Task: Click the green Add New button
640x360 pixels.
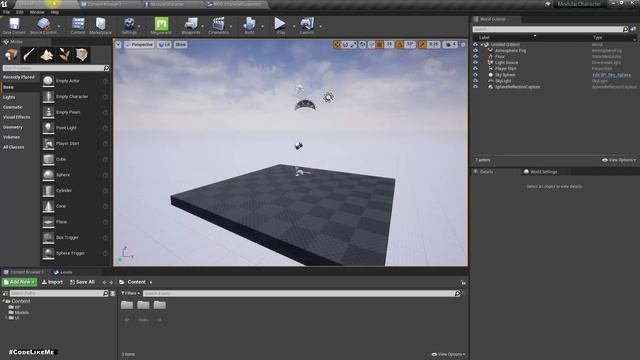Action: tap(19, 282)
